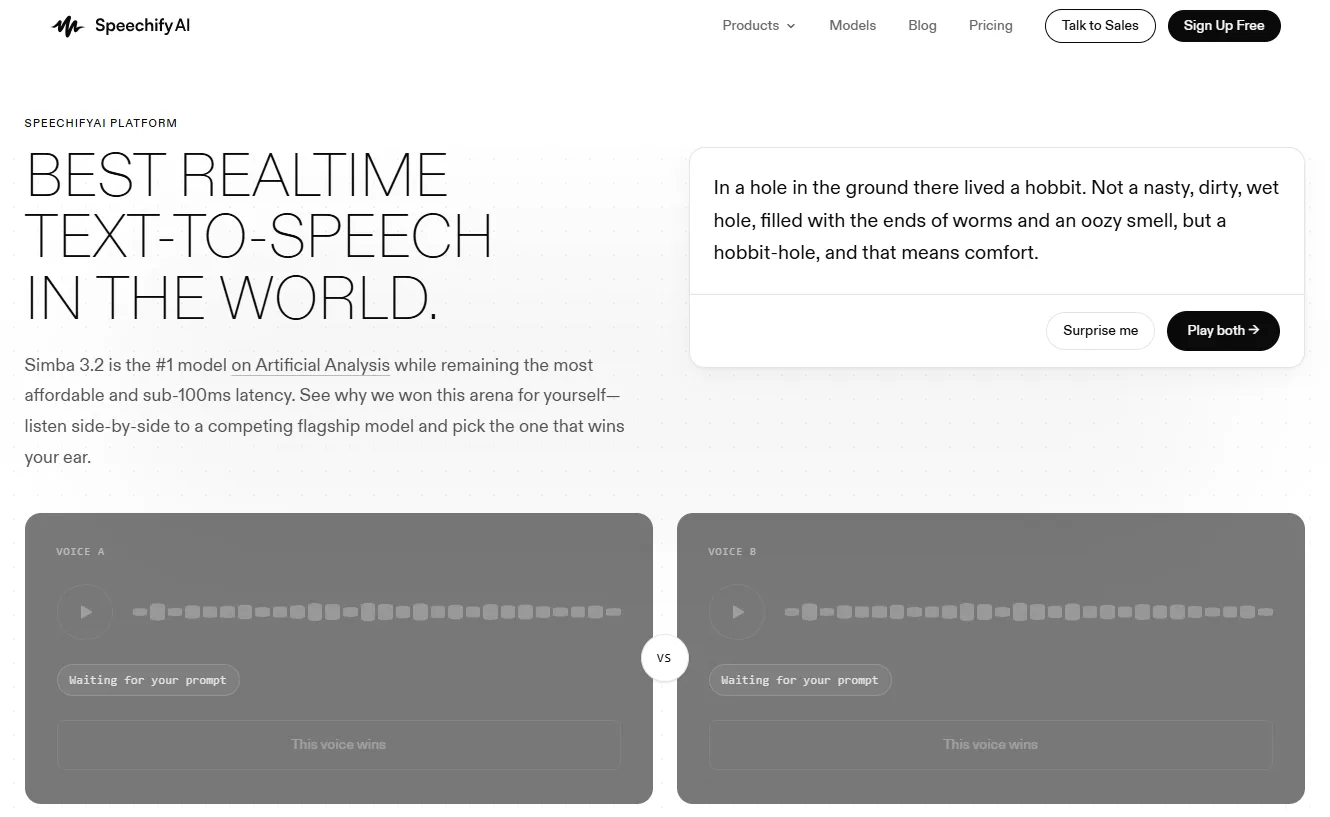Click into the hobbit prompt text field

click(x=996, y=220)
